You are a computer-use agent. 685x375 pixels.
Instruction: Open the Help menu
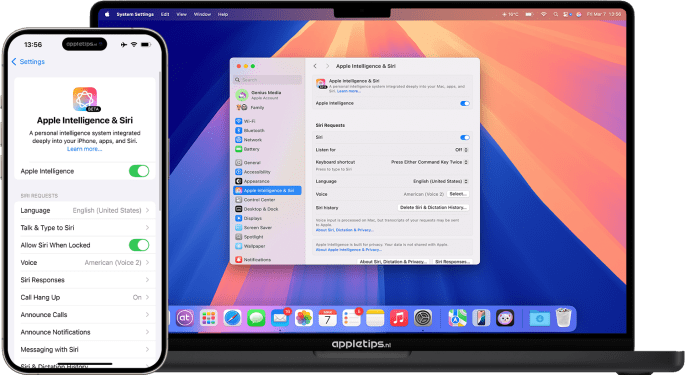pos(223,14)
